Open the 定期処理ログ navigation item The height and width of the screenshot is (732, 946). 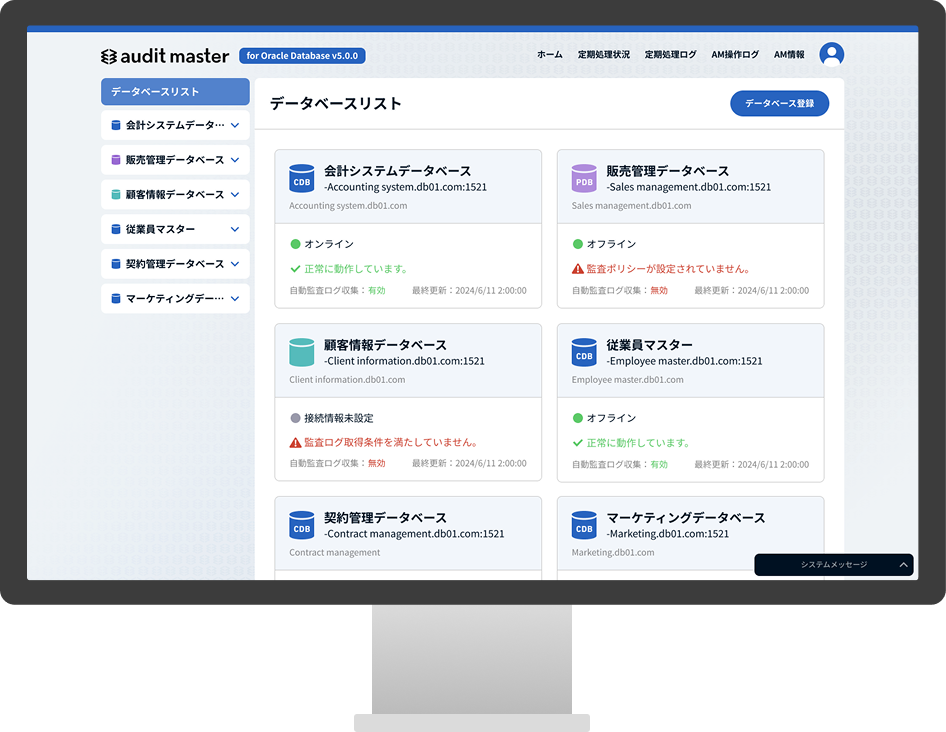[671, 55]
